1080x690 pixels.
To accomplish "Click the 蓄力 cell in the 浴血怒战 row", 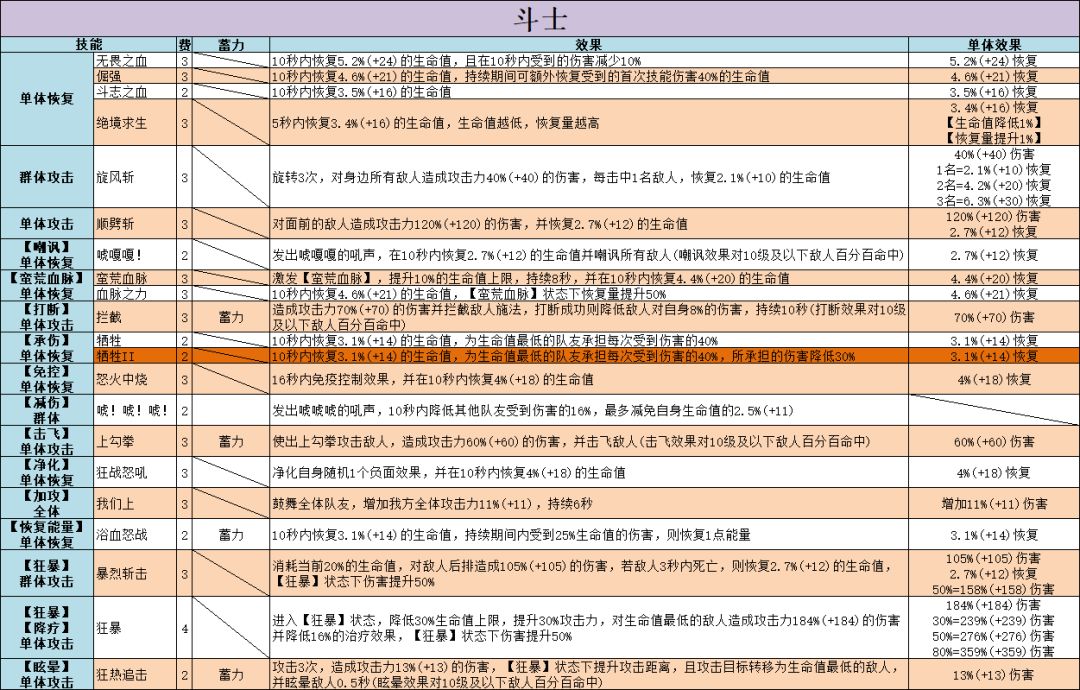I will pyautogui.click(x=231, y=534).
